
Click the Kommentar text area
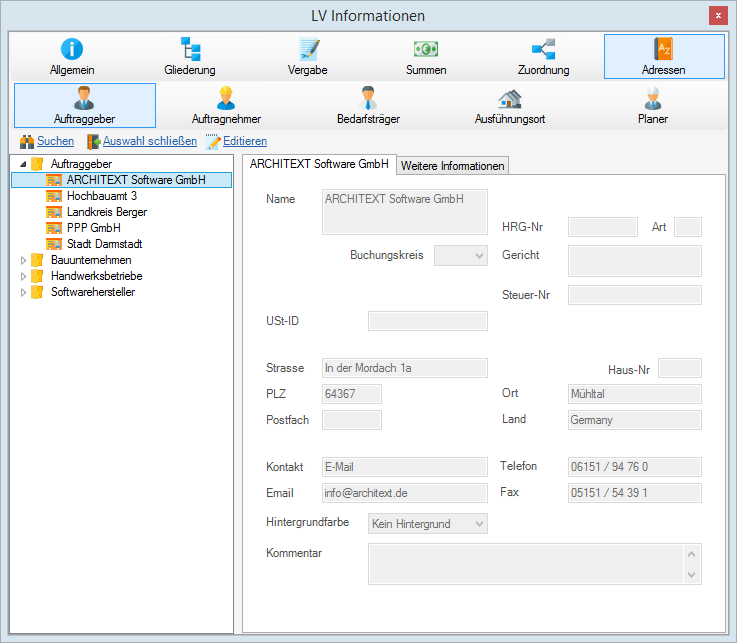526,564
